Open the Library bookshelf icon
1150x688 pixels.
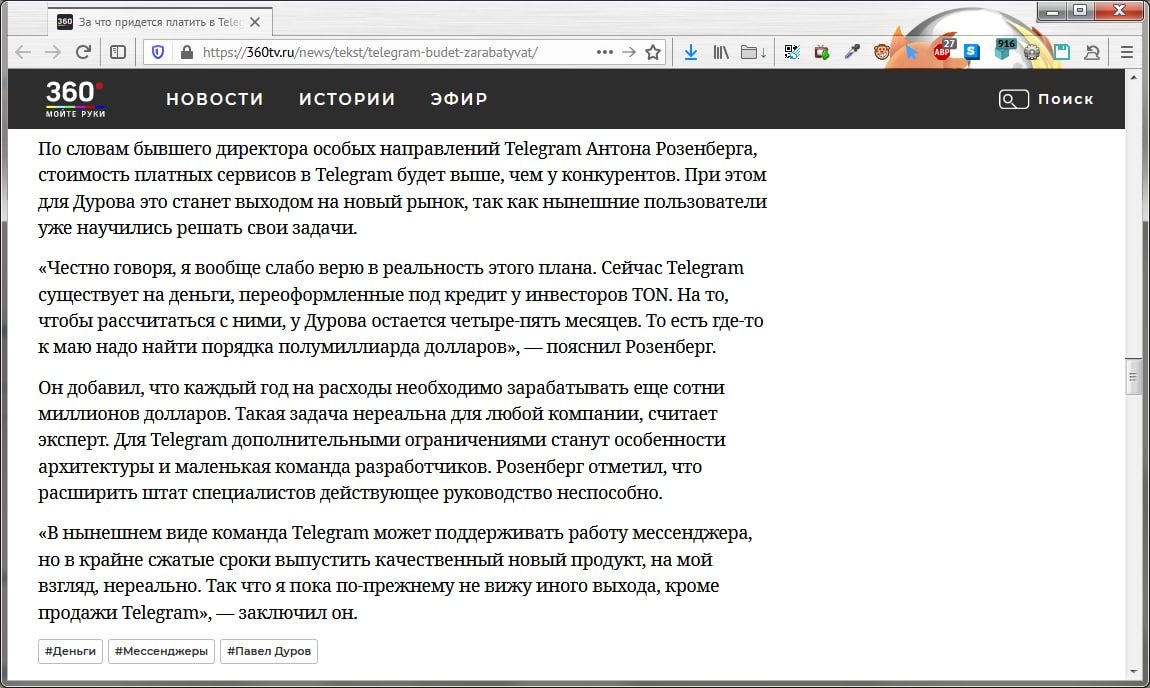721,52
